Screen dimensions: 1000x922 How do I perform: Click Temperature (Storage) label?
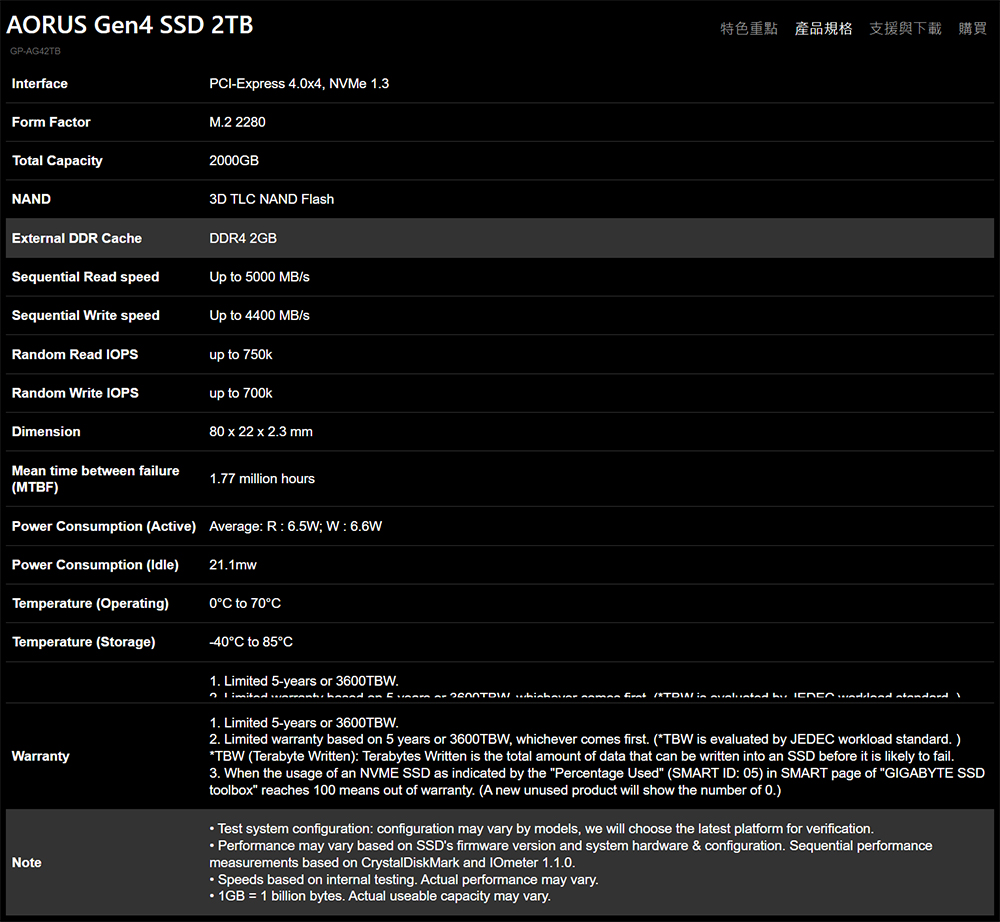84,642
